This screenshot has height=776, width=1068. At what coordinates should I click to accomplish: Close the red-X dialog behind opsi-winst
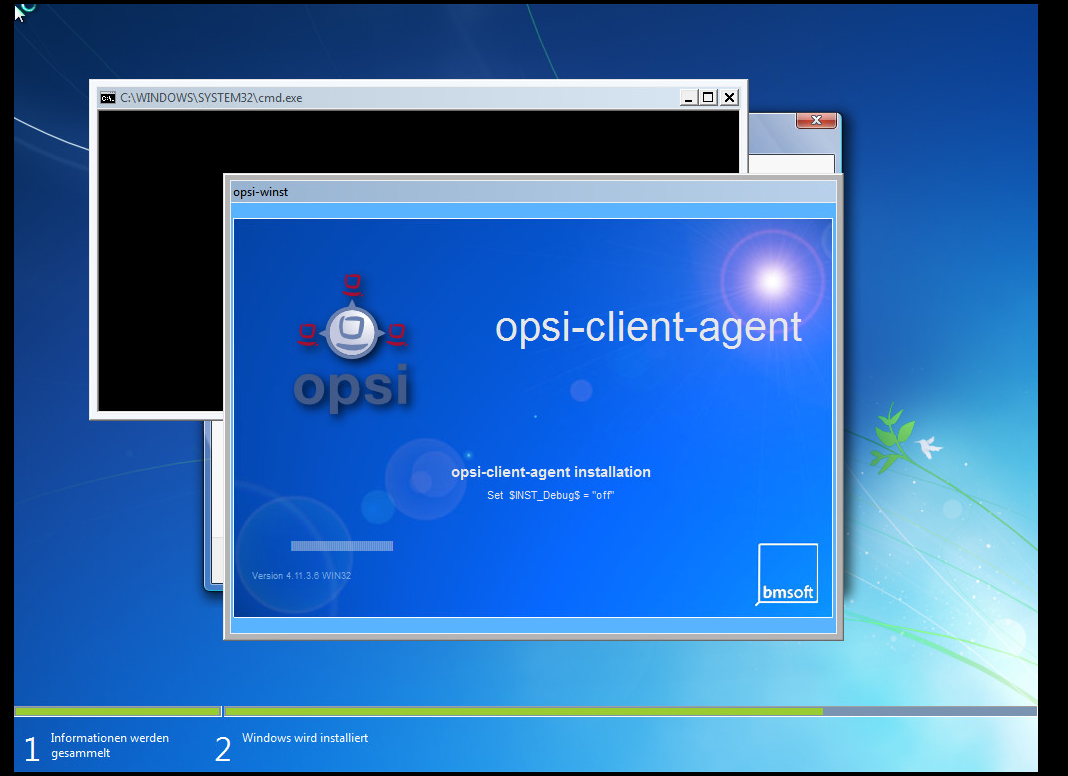tap(816, 121)
